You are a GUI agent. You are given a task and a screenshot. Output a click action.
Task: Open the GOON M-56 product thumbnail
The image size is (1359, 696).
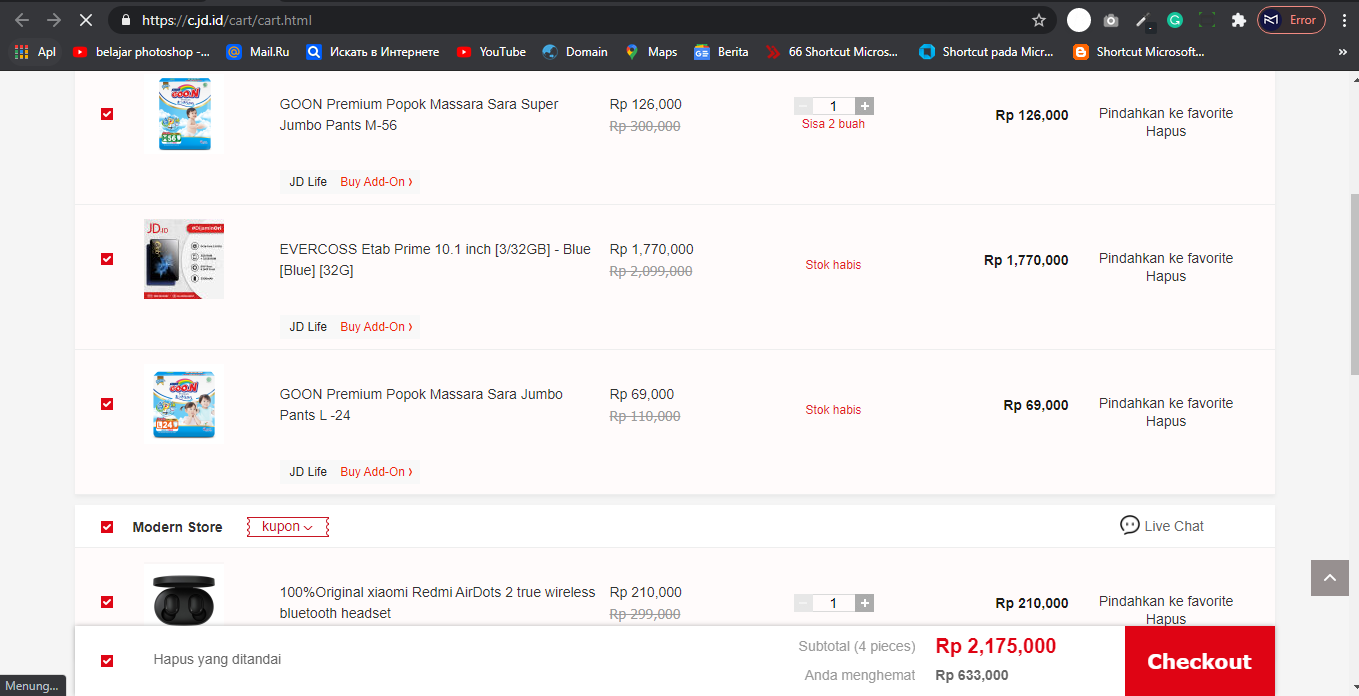pyautogui.click(x=184, y=114)
